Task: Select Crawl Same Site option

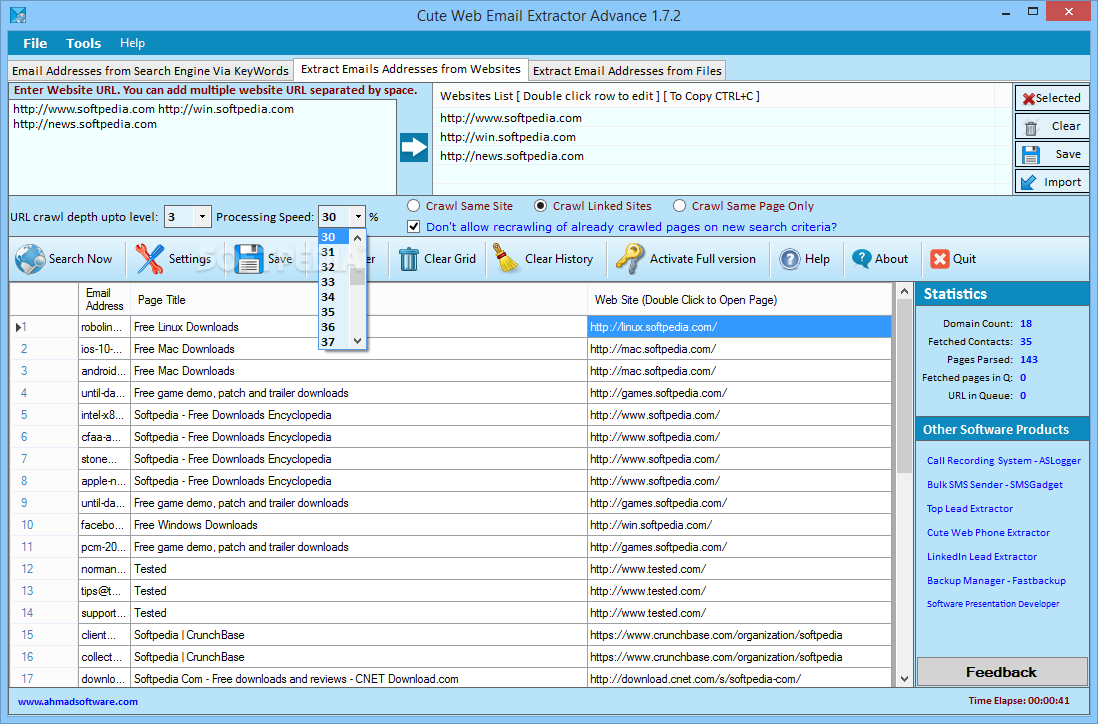Action: coord(414,206)
